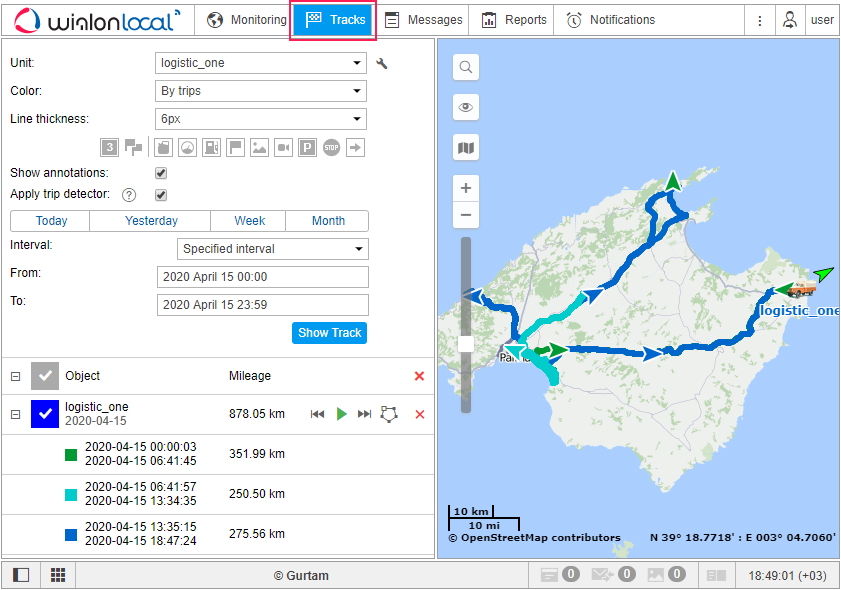This screenshot has height=590, width=841.
Task: Open the Unit dropdown logistic_one
Action: point(261,63)
